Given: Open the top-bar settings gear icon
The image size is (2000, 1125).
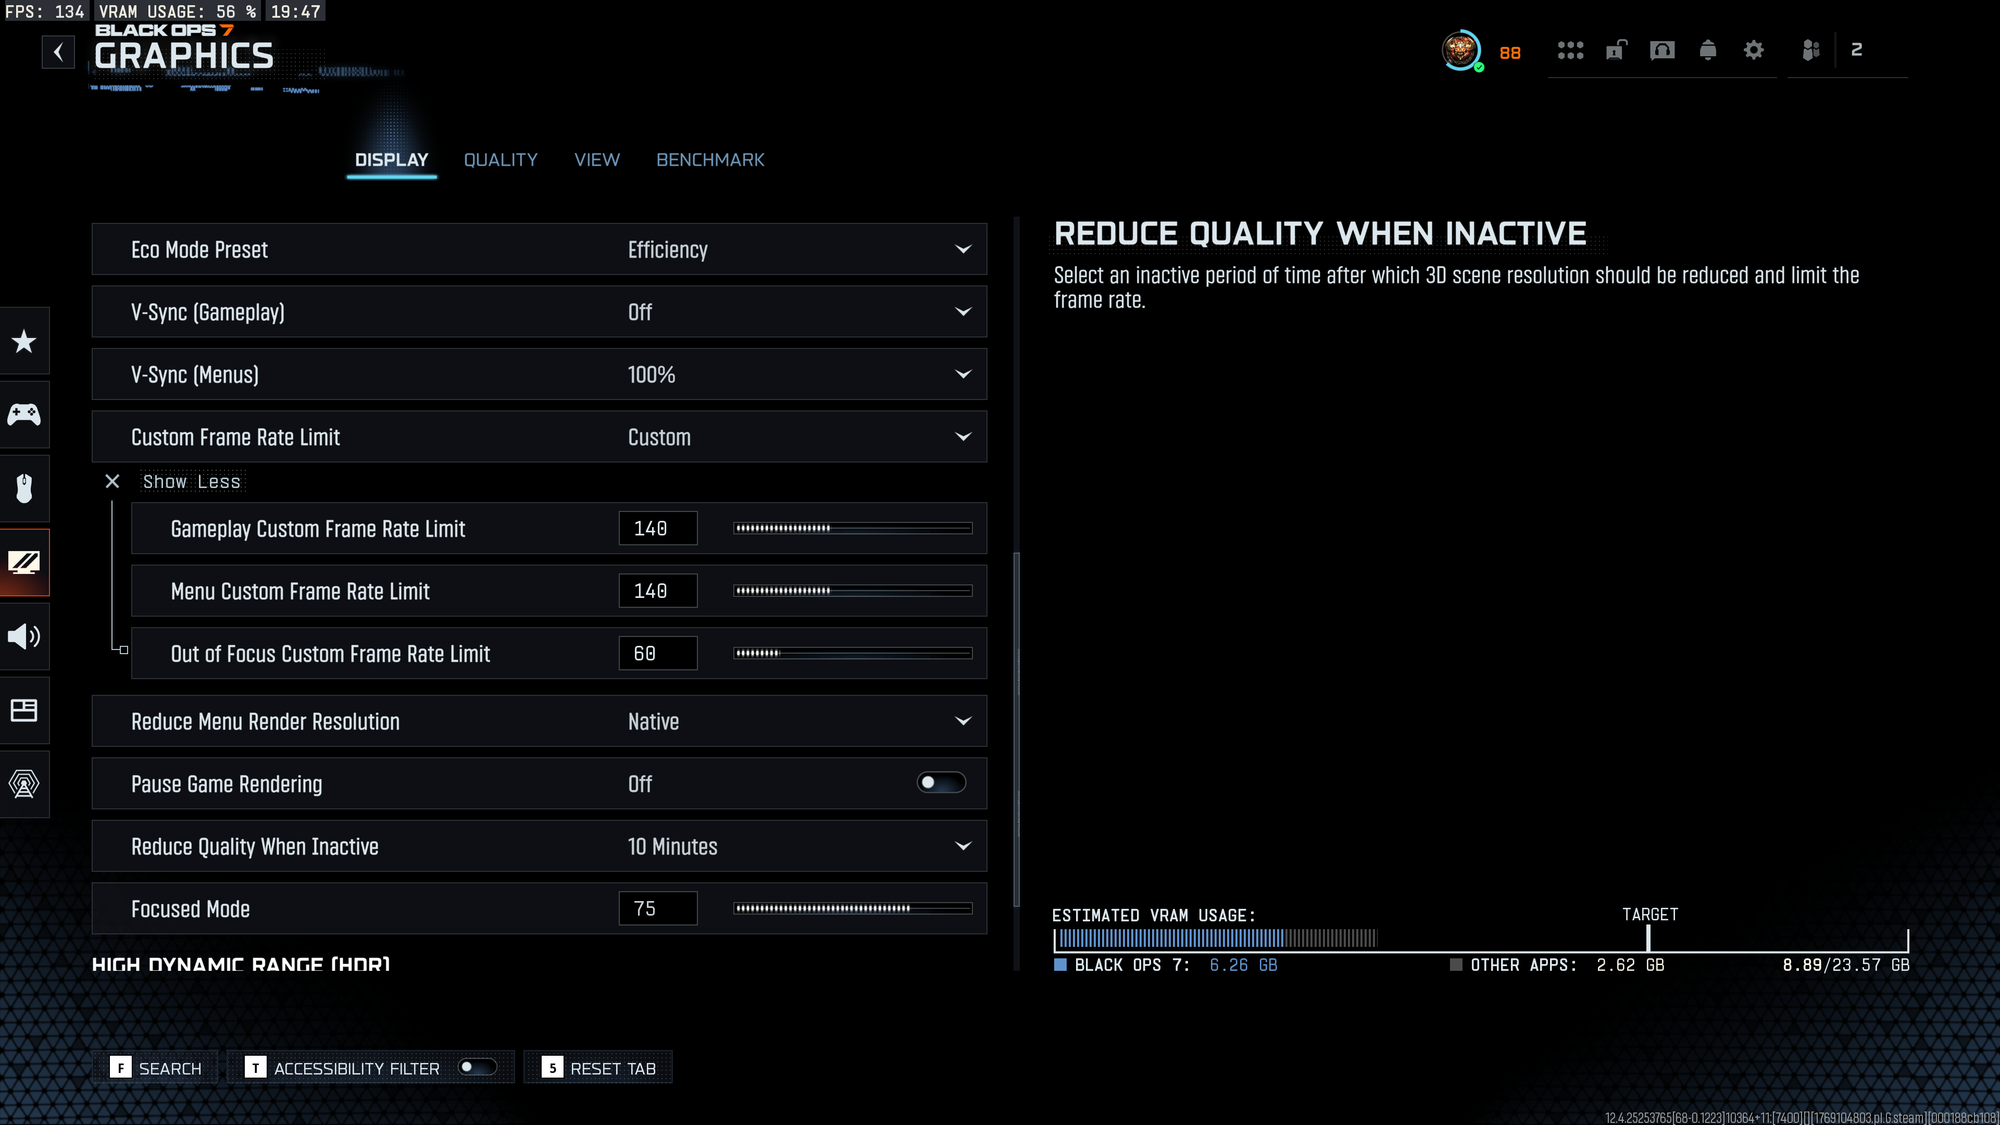Looking at the screenshot, I should 1754,50.
